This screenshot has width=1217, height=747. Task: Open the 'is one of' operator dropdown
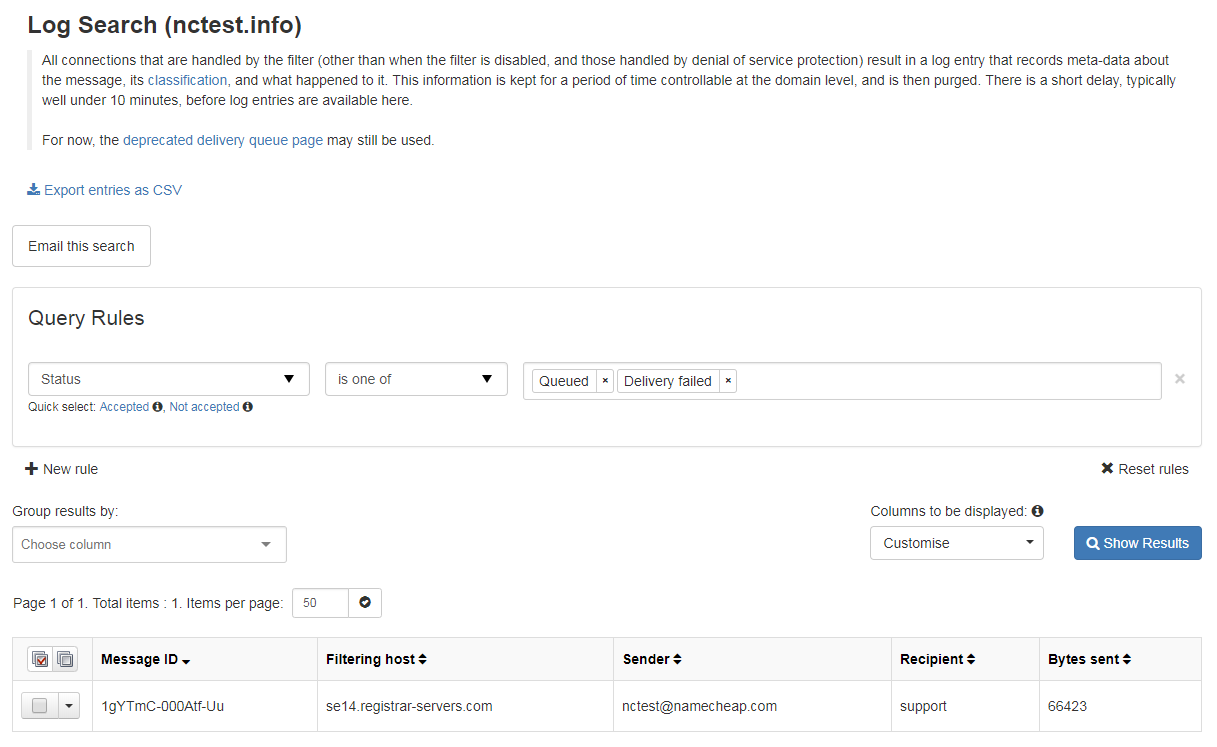pos(416,379)
